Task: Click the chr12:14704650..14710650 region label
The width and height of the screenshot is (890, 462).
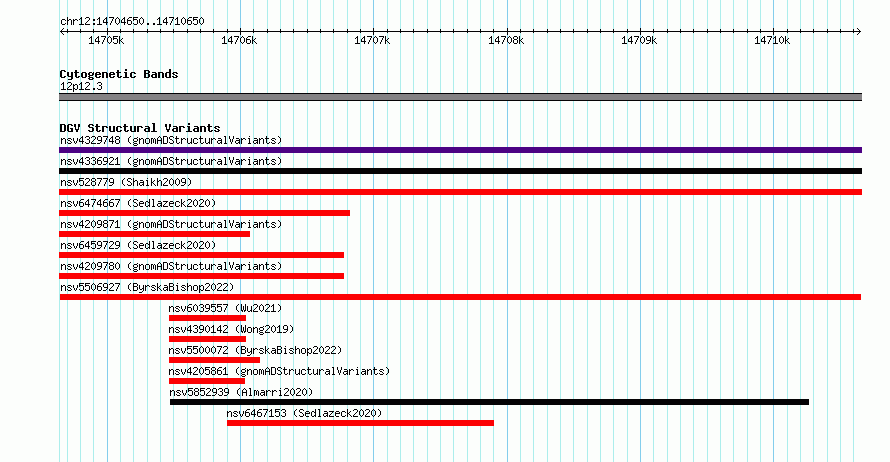Action: pyautogui.click(x=132, y=21)
